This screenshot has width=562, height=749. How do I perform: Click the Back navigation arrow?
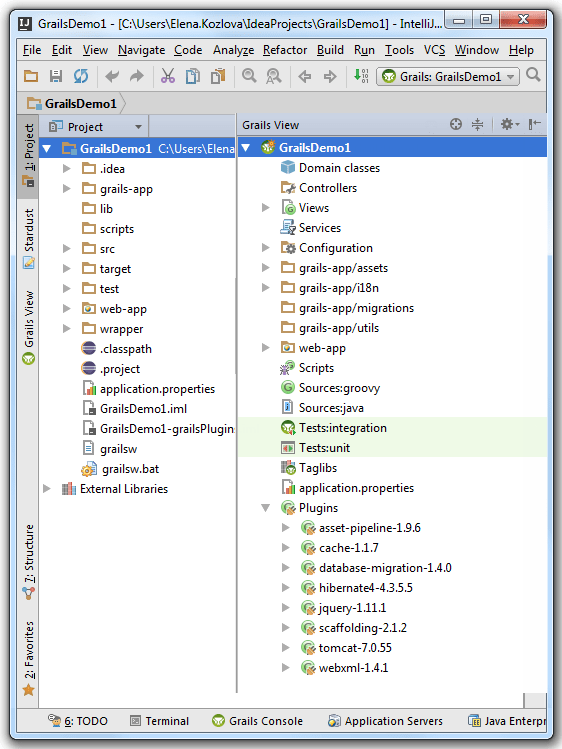click(x=305, y=76)
